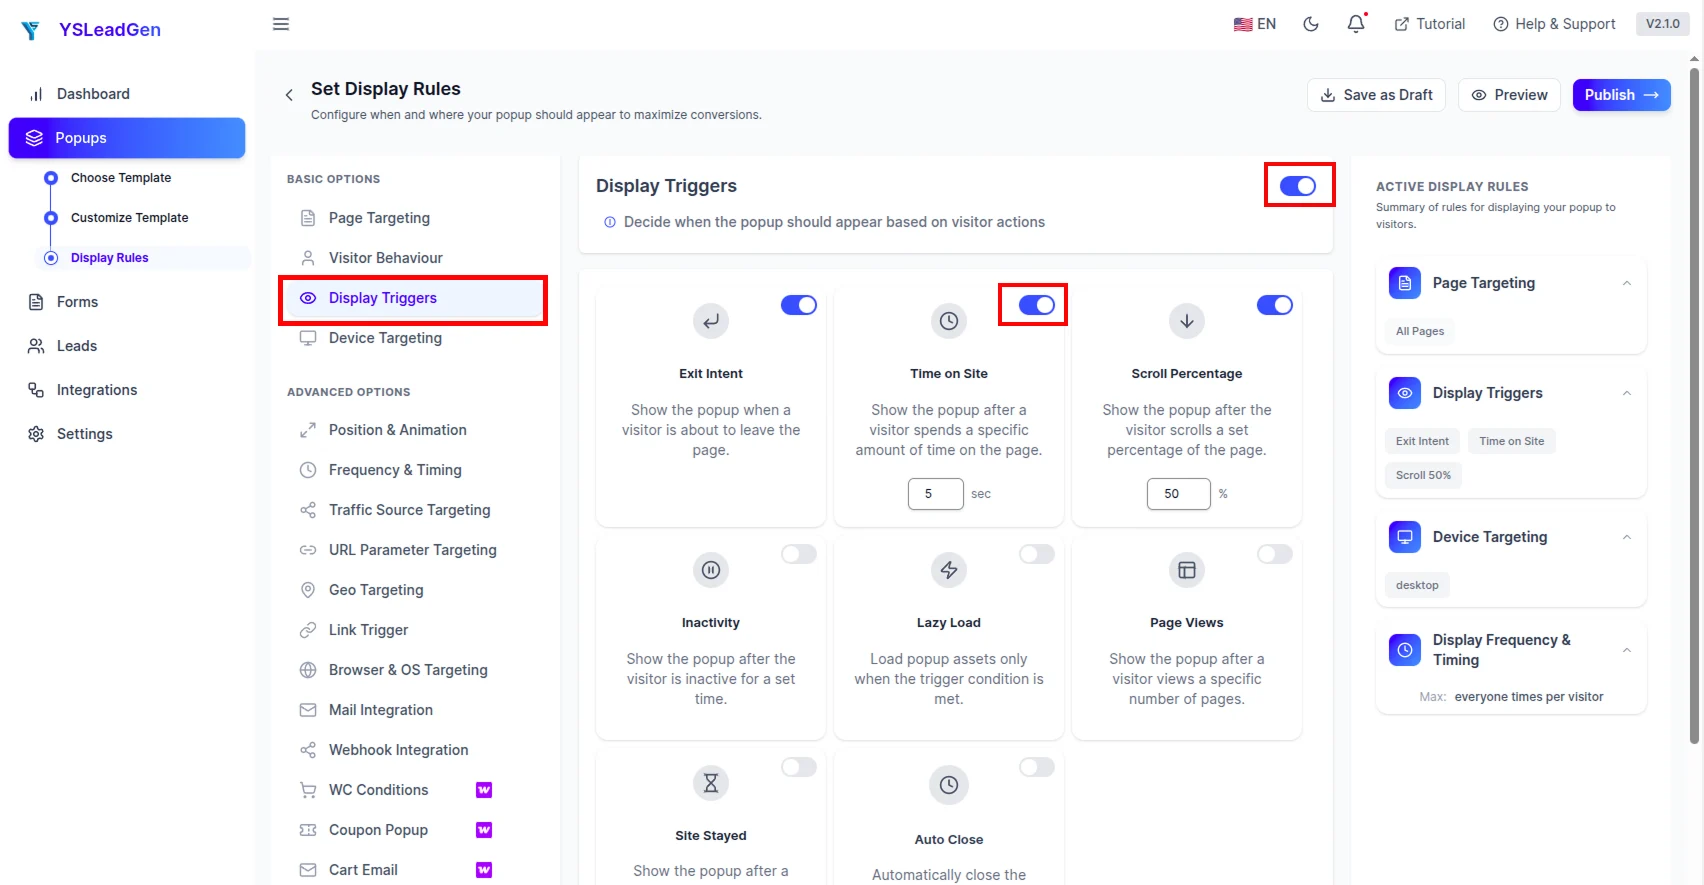Open the EN language selector

pos(1255,24)
